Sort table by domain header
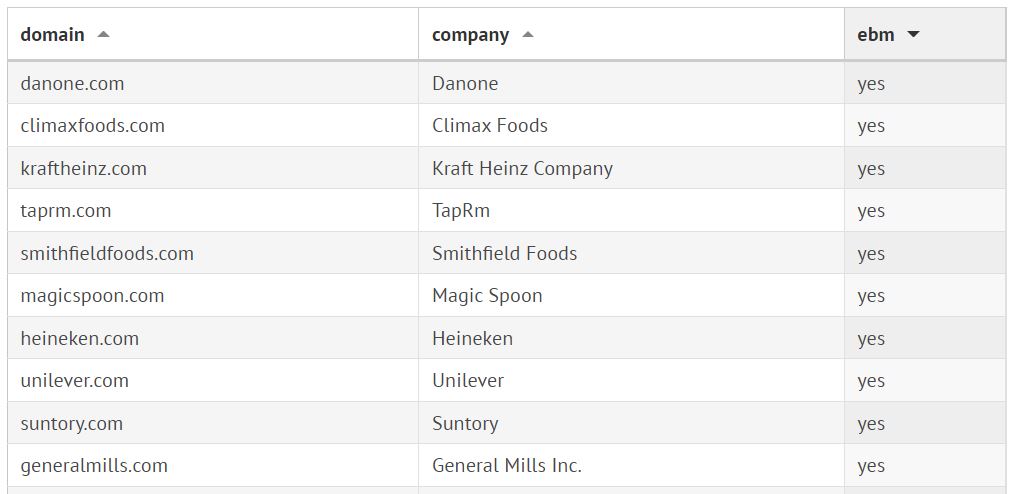The height and width of the screenshot is (494, 1014). [53, 34]
